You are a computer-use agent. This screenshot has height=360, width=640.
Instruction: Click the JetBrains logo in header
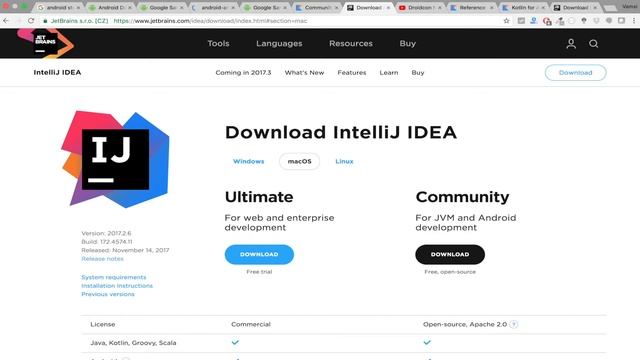tap(45, 43)
